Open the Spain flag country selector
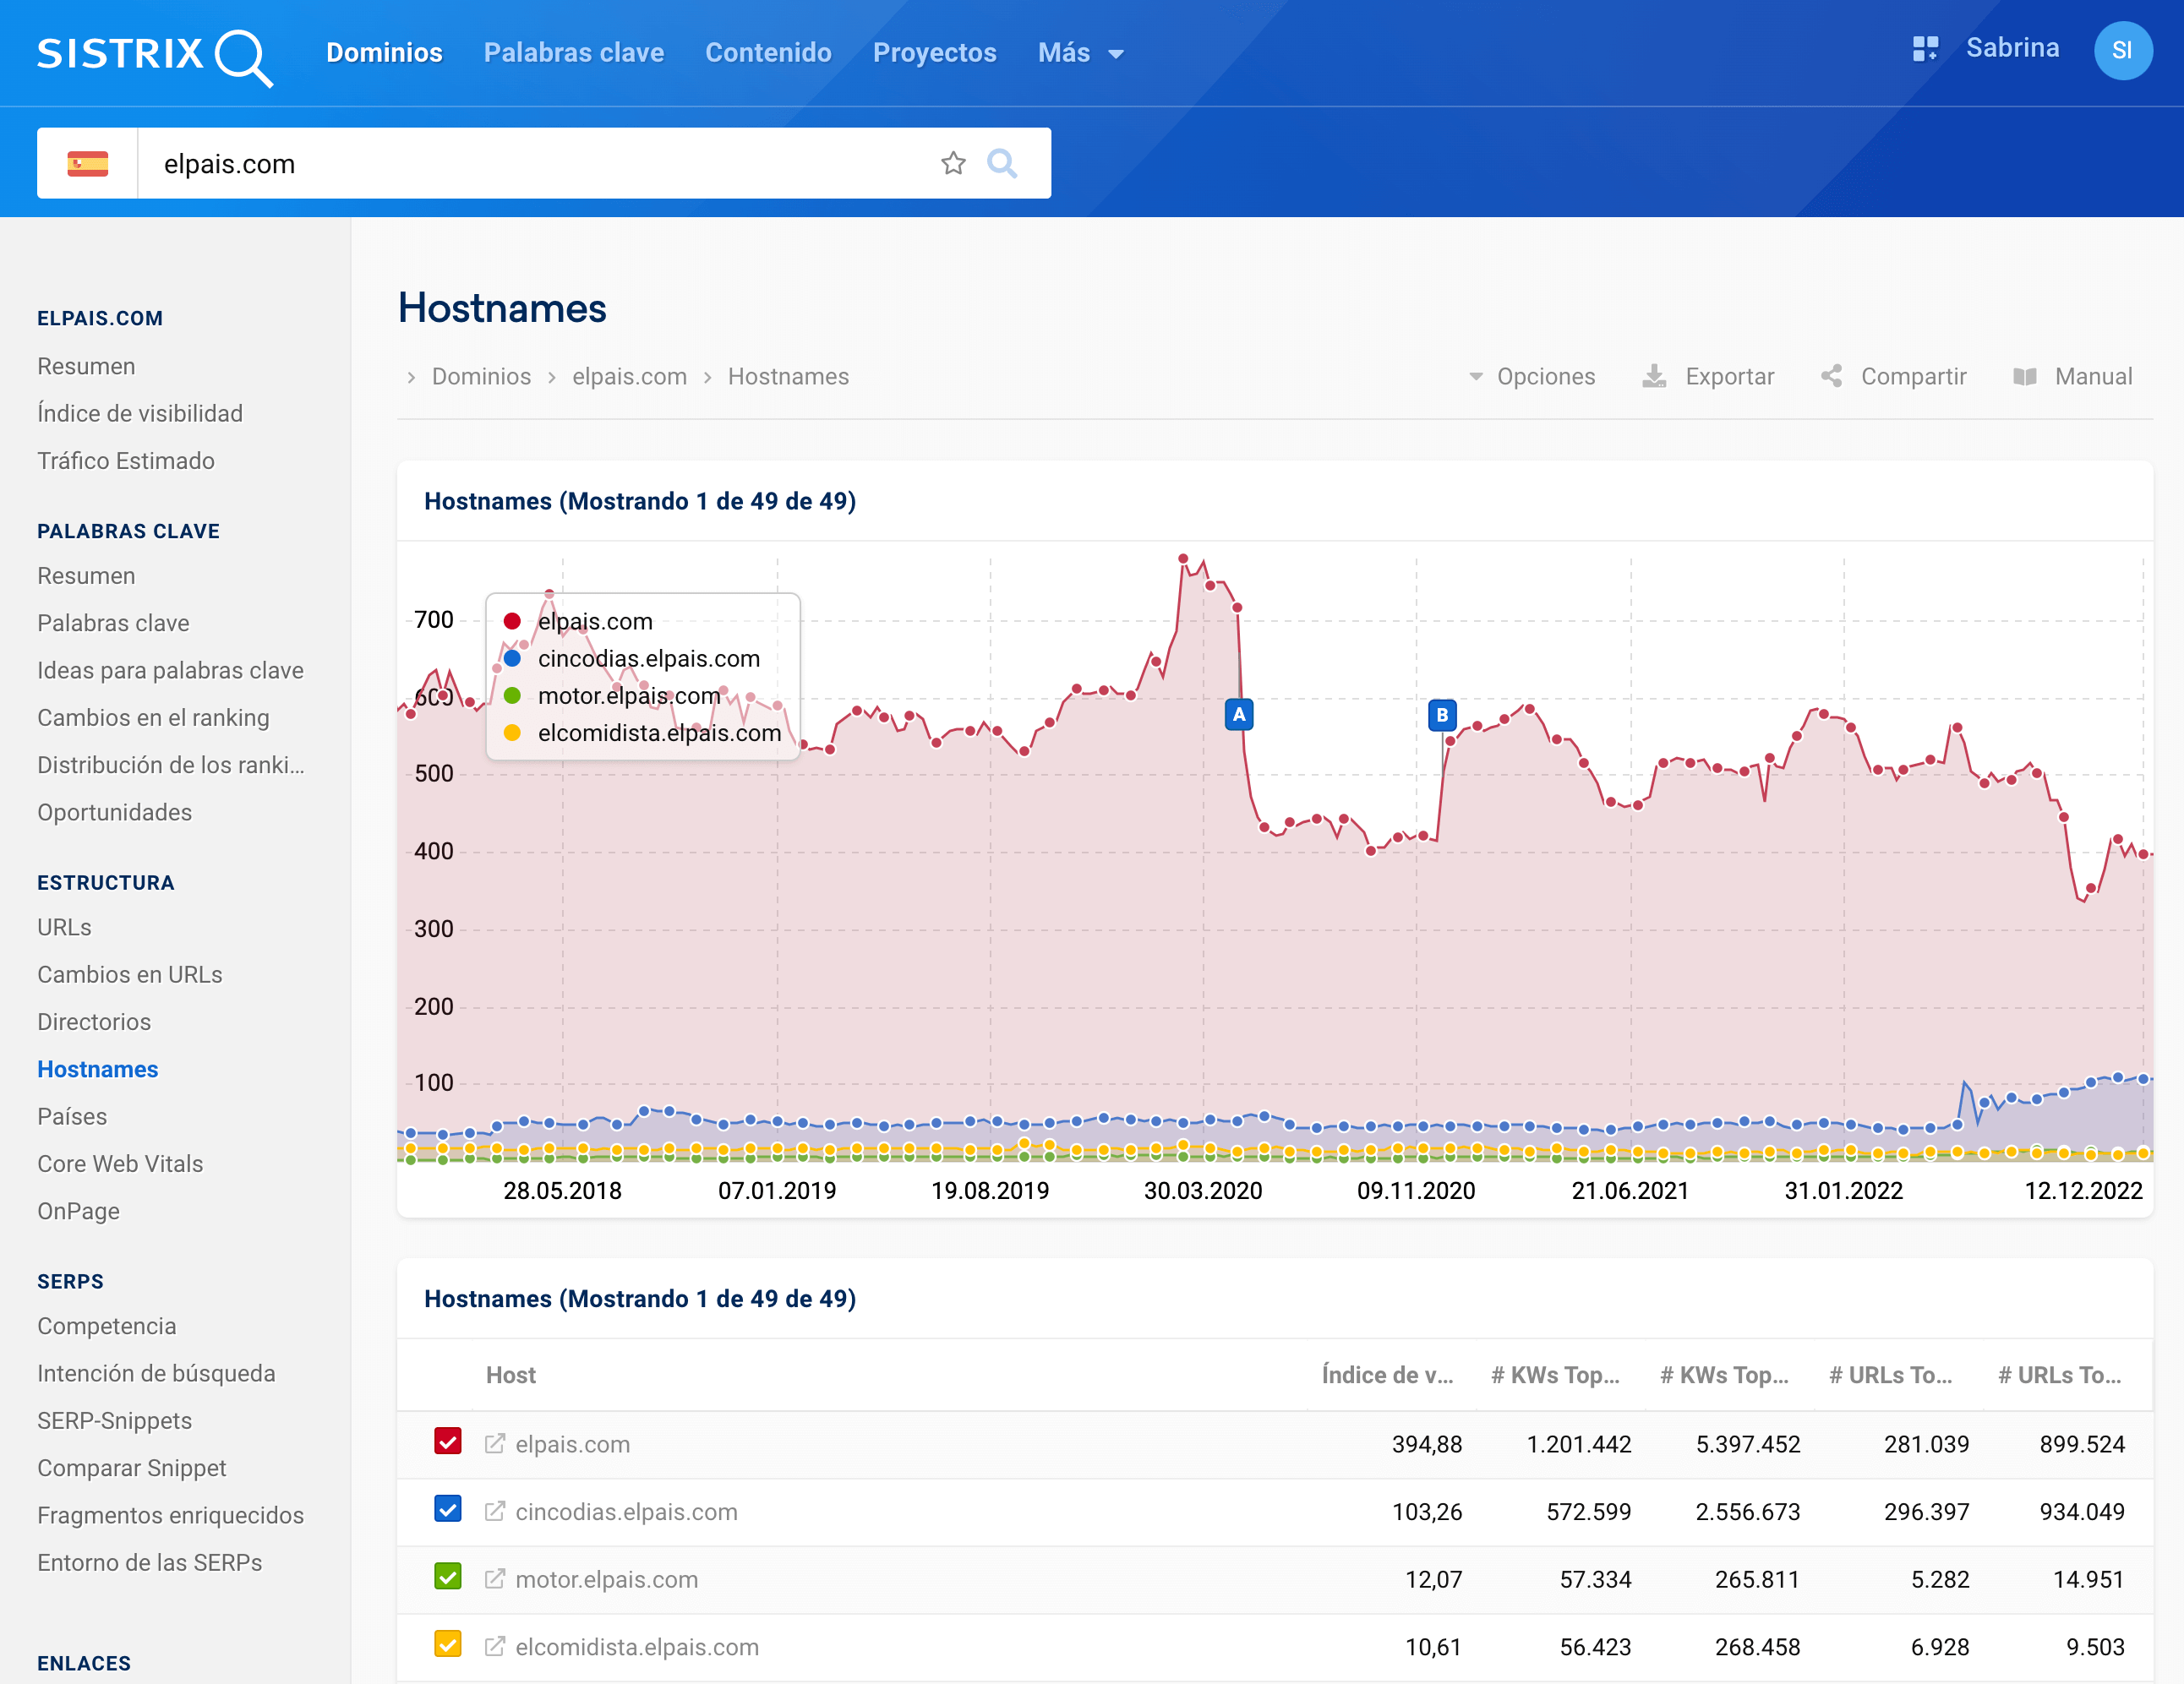Viewport: 2184px width, 1684px height. tap(88, 163)
